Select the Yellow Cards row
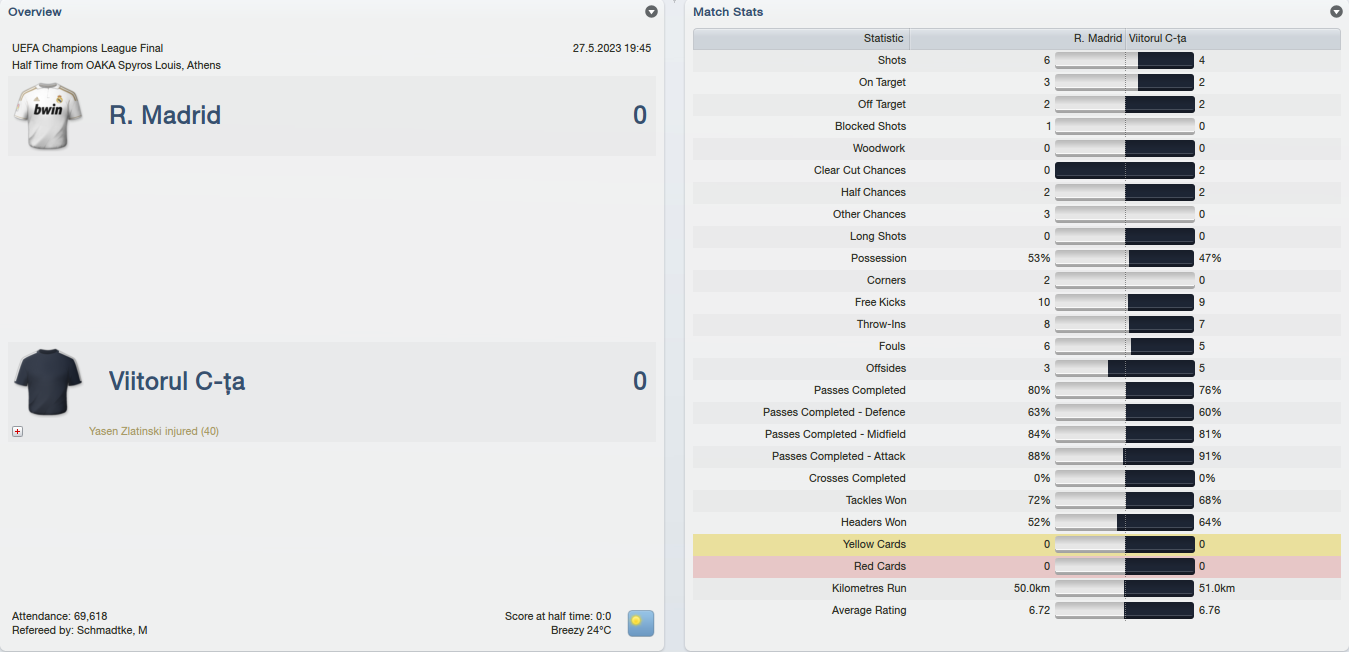This screenshot has height=652, width=1349. click(1017, 544)
